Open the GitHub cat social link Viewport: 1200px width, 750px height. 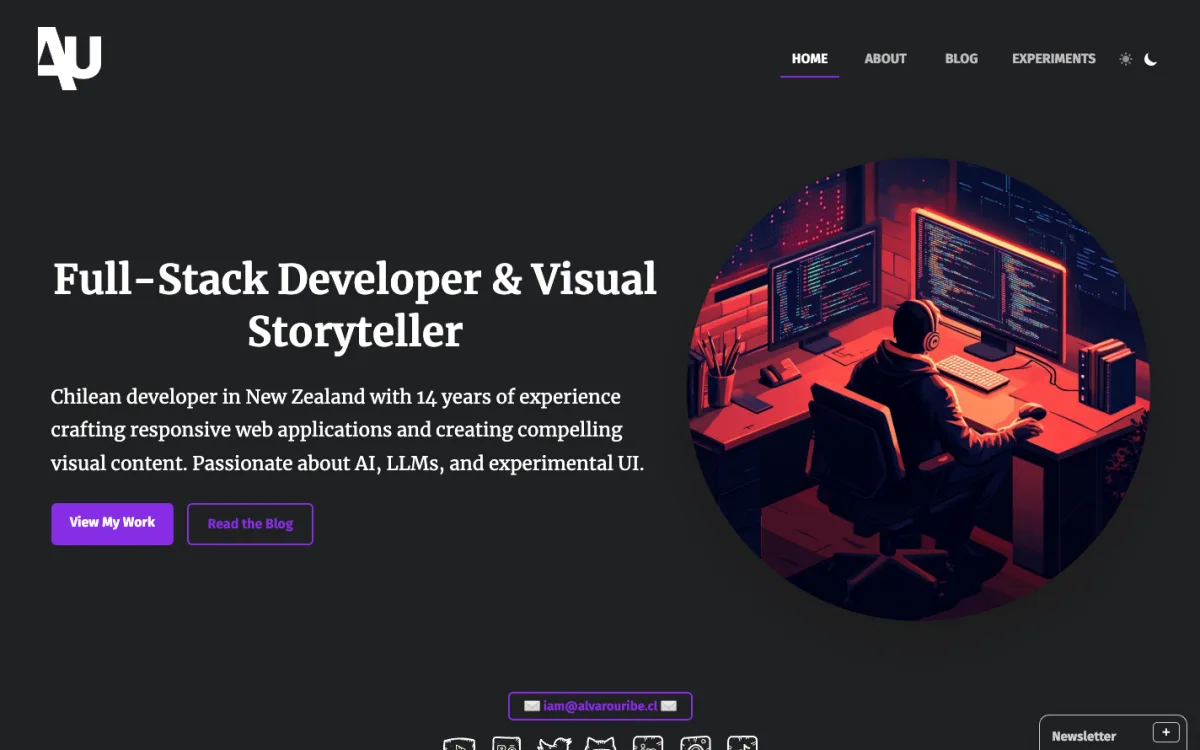[x=600, y=743]
